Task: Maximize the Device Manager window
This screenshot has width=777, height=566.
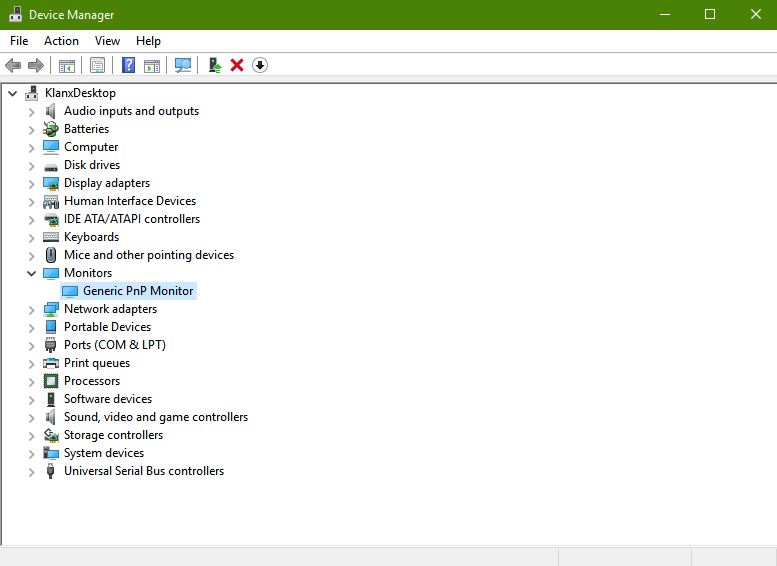Action: [710, 14]
